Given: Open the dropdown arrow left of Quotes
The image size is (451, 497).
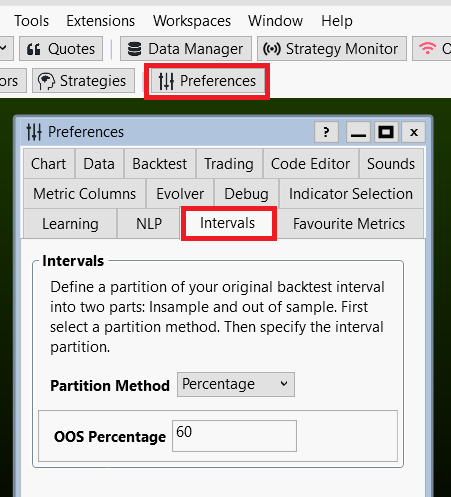Looking at the screenshot, I should pos(5,49).
